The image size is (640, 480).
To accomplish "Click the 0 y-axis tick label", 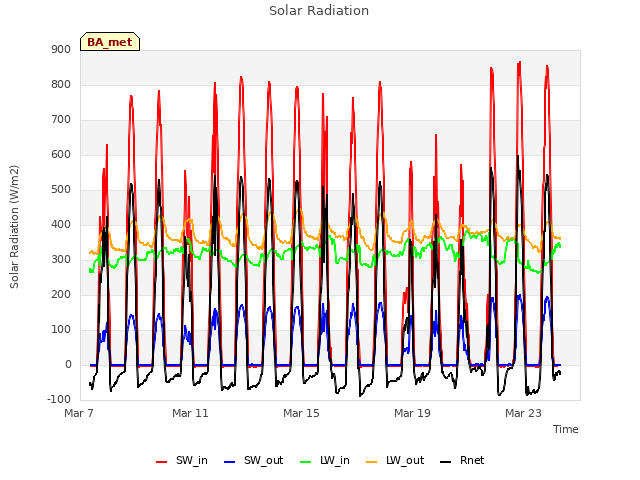I will point(68,365).
